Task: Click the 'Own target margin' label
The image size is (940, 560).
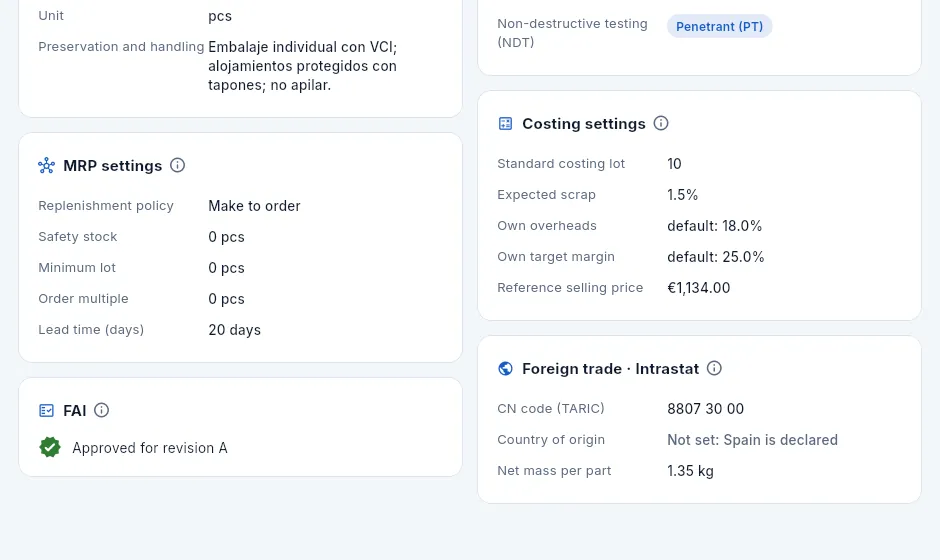Action: pos(556,257)
